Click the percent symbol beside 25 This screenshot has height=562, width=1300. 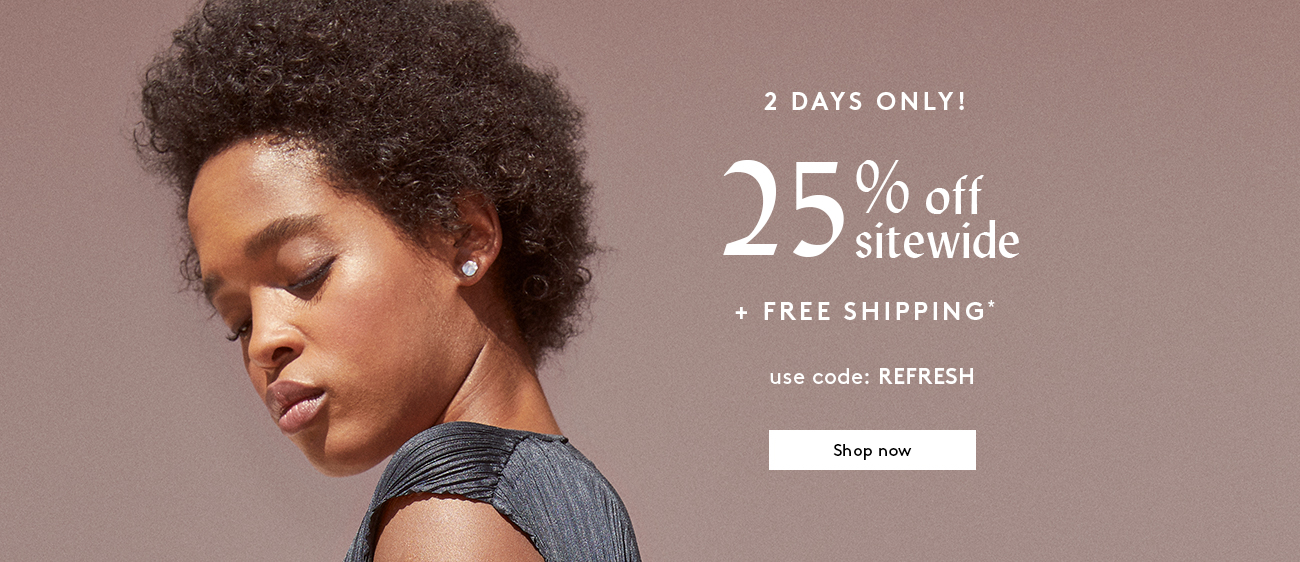point(882,186)
